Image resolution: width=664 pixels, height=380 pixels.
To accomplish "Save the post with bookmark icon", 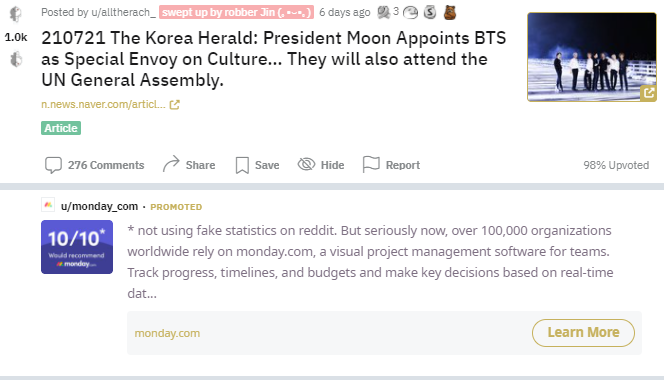I will tap(242, 165).
